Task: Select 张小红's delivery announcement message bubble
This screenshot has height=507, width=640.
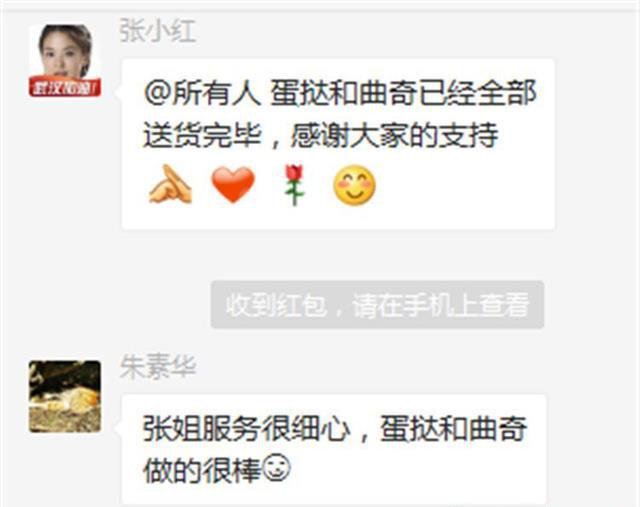Action: pyautogui.click(x=338, y=144)
